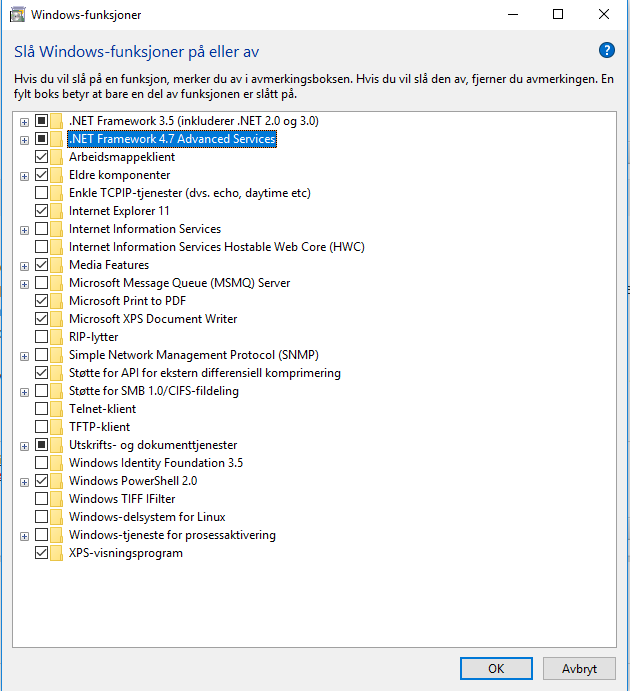This screenshot has height=691, width=630.
Task: Expand Støtte for SMB 1.0/CIFS-fildeling node
Action: click(x=25, y=393)
